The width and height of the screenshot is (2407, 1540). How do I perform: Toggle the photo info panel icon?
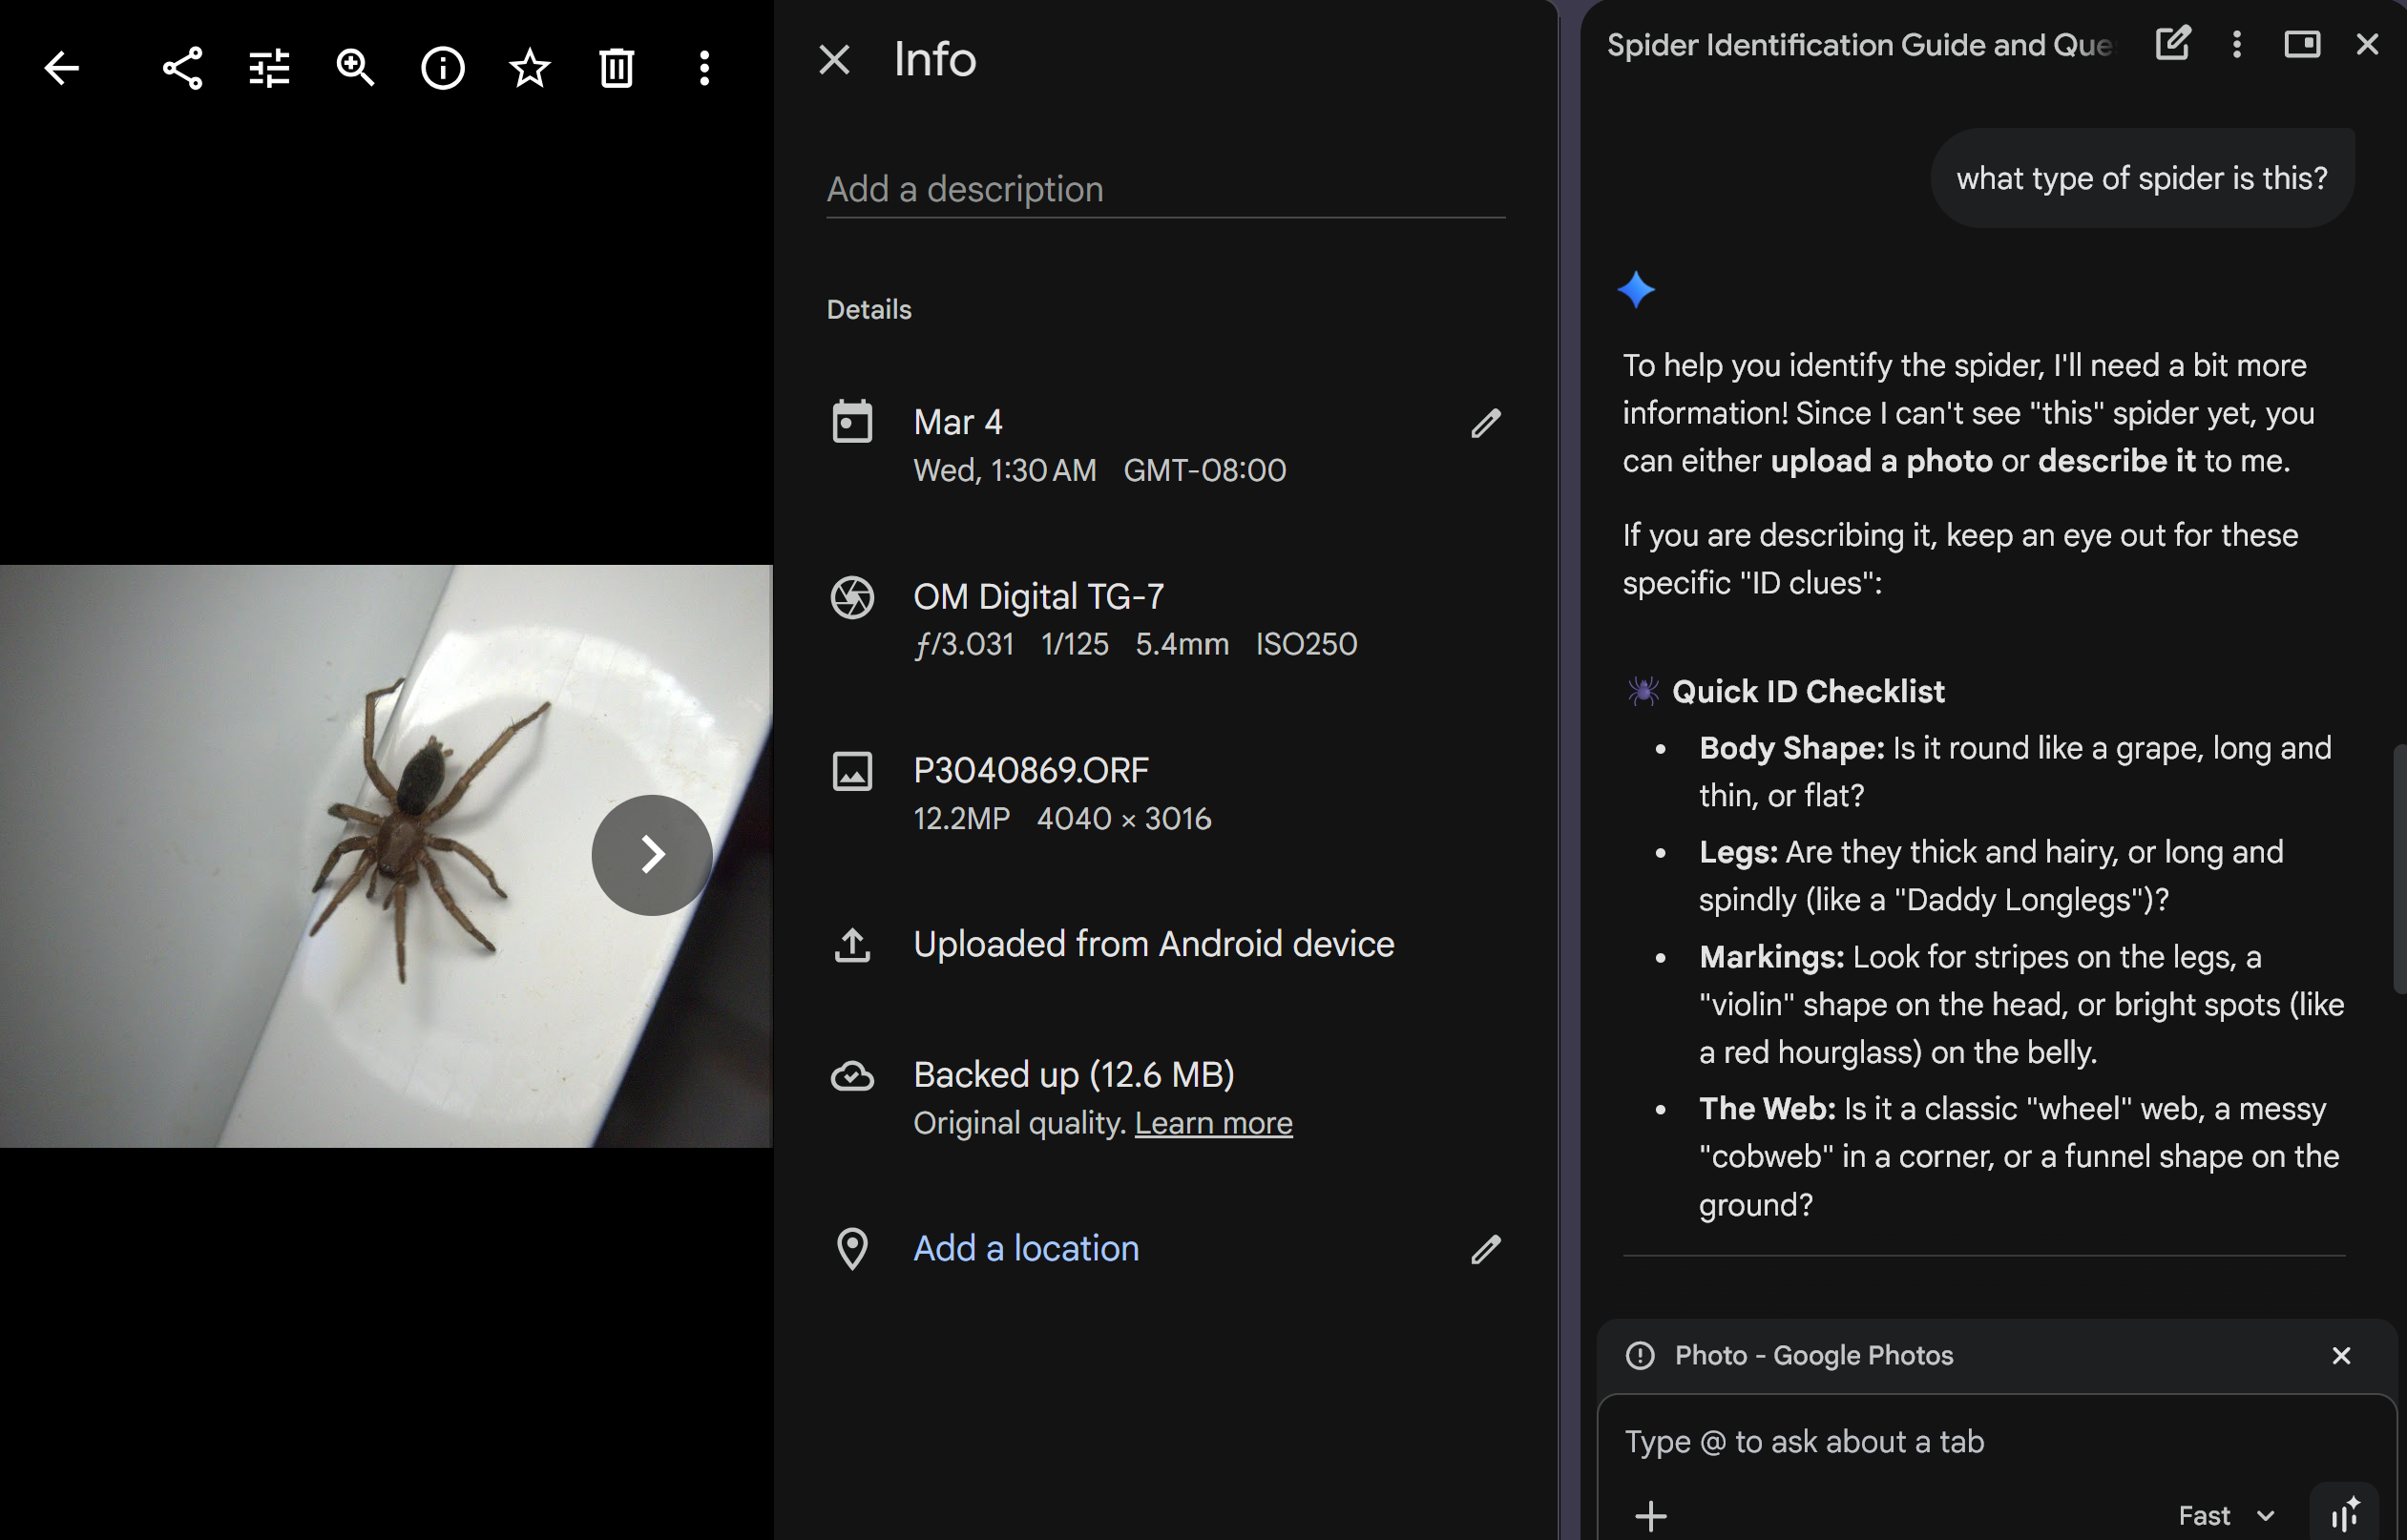[x=442, y=68]
